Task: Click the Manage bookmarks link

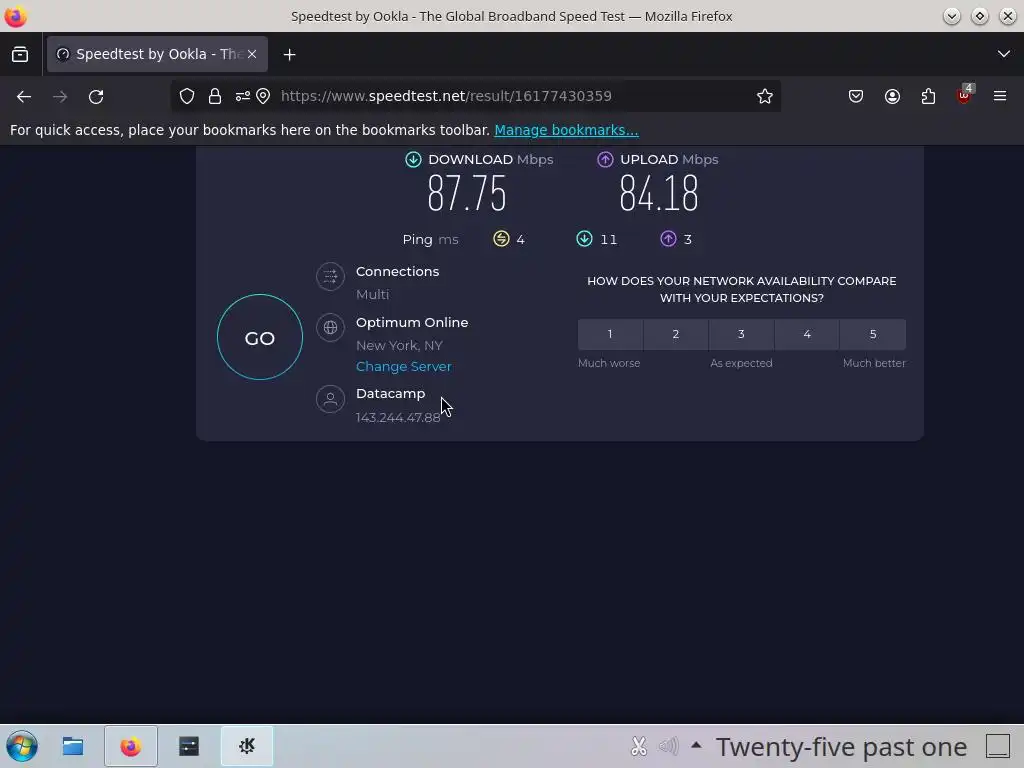Action: [x=566, y=130]
